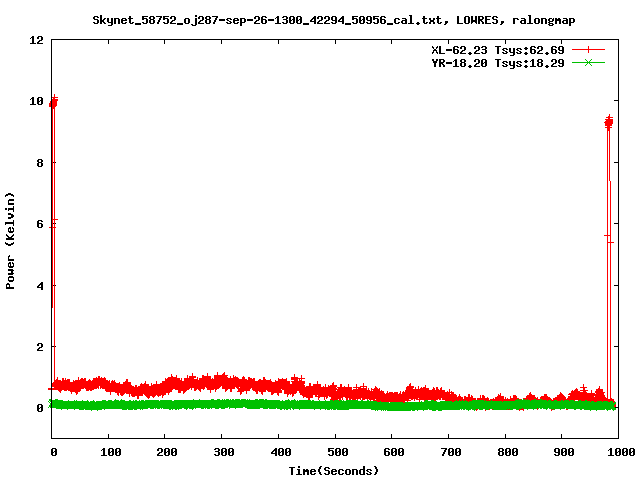640x480 pixels.
Task: Click the y-axis tick label 4
Action: coord(40,286)
